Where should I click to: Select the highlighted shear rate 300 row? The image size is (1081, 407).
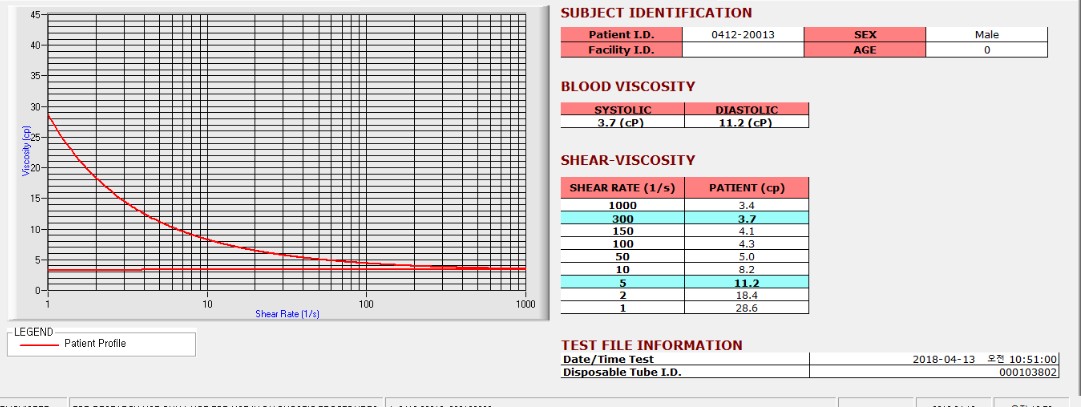(x=685, y=218)
